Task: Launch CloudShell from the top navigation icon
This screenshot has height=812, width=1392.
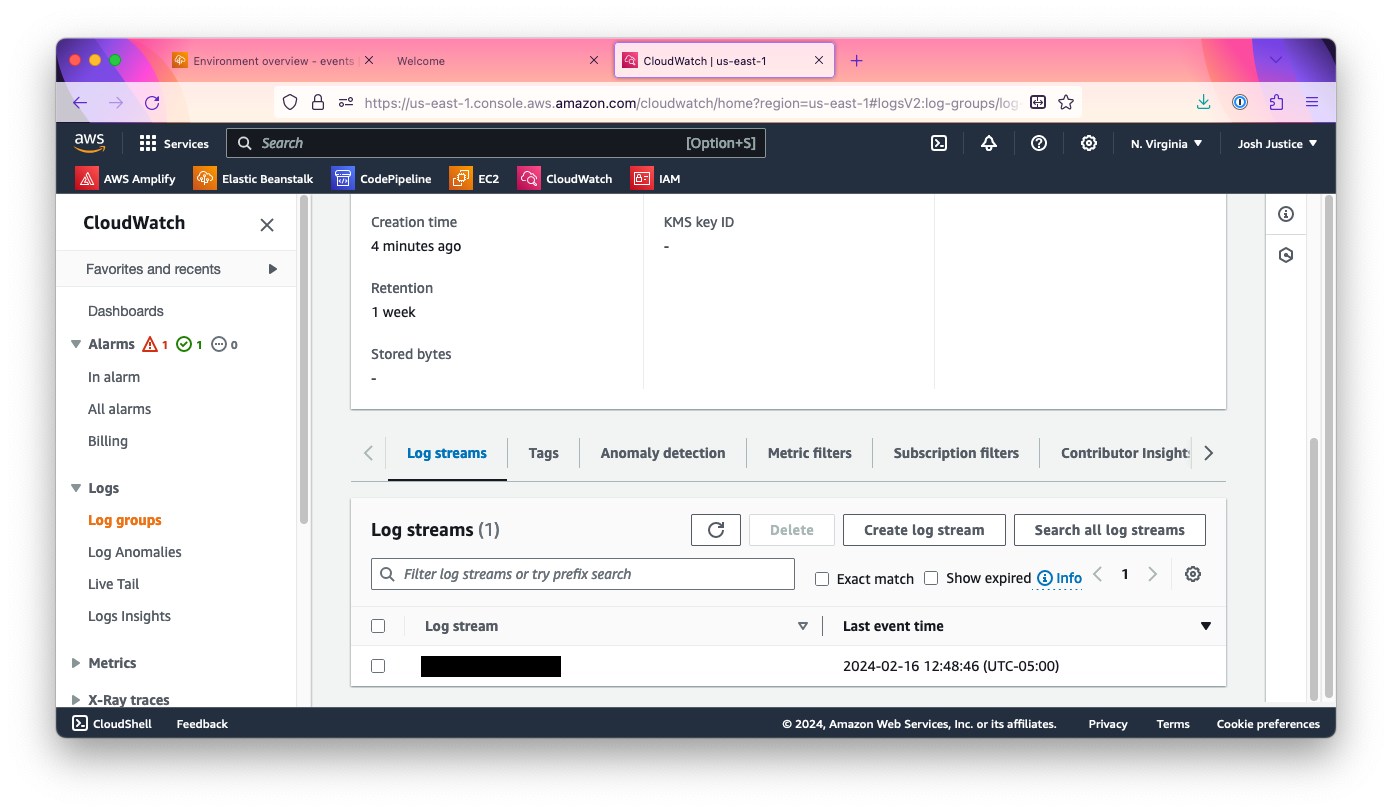Action: pos(939,143)
